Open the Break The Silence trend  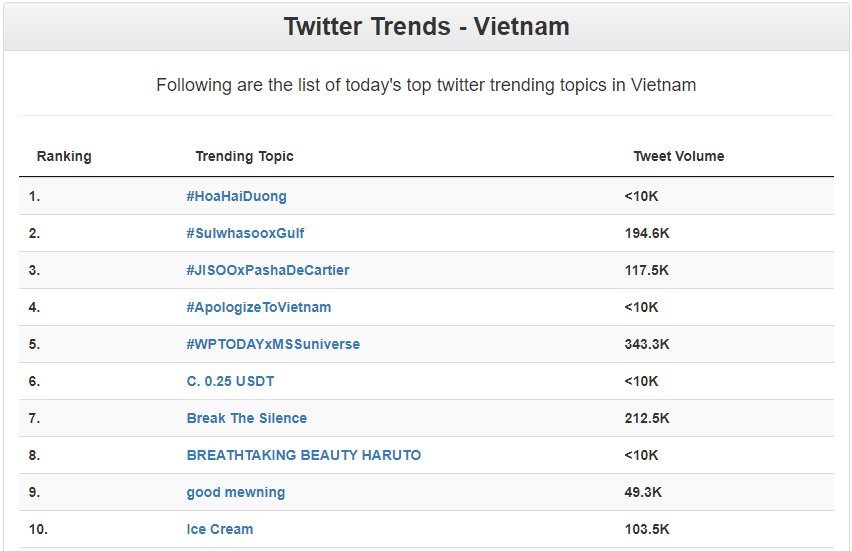[247, 418]
